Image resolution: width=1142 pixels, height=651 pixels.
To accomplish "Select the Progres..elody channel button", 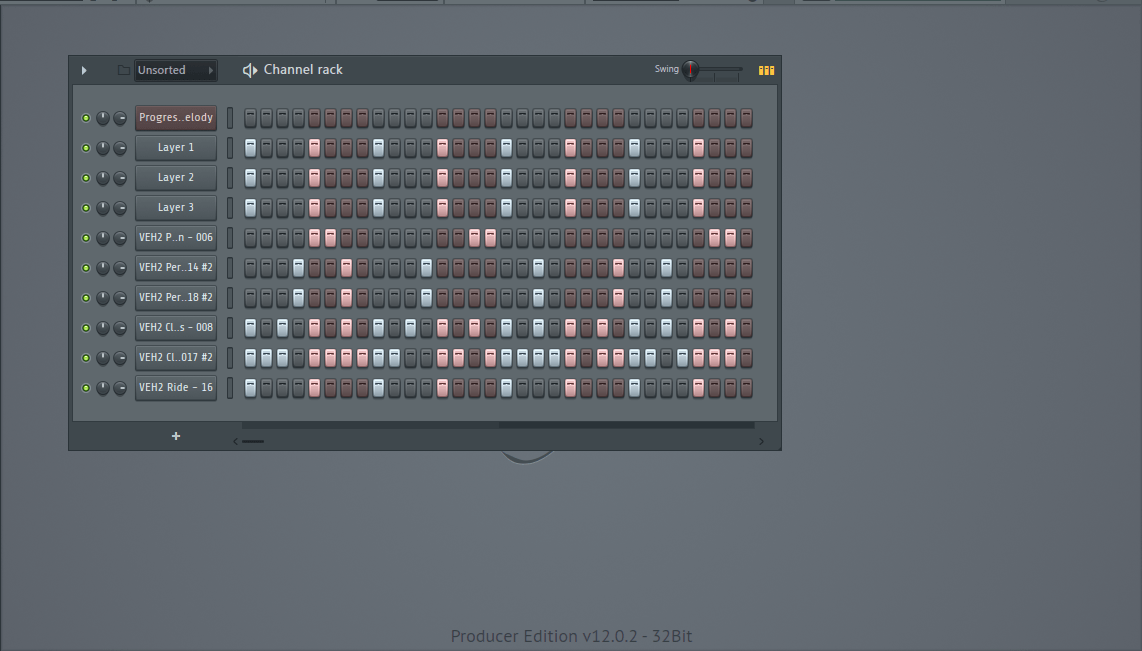I will click(176, 118).
